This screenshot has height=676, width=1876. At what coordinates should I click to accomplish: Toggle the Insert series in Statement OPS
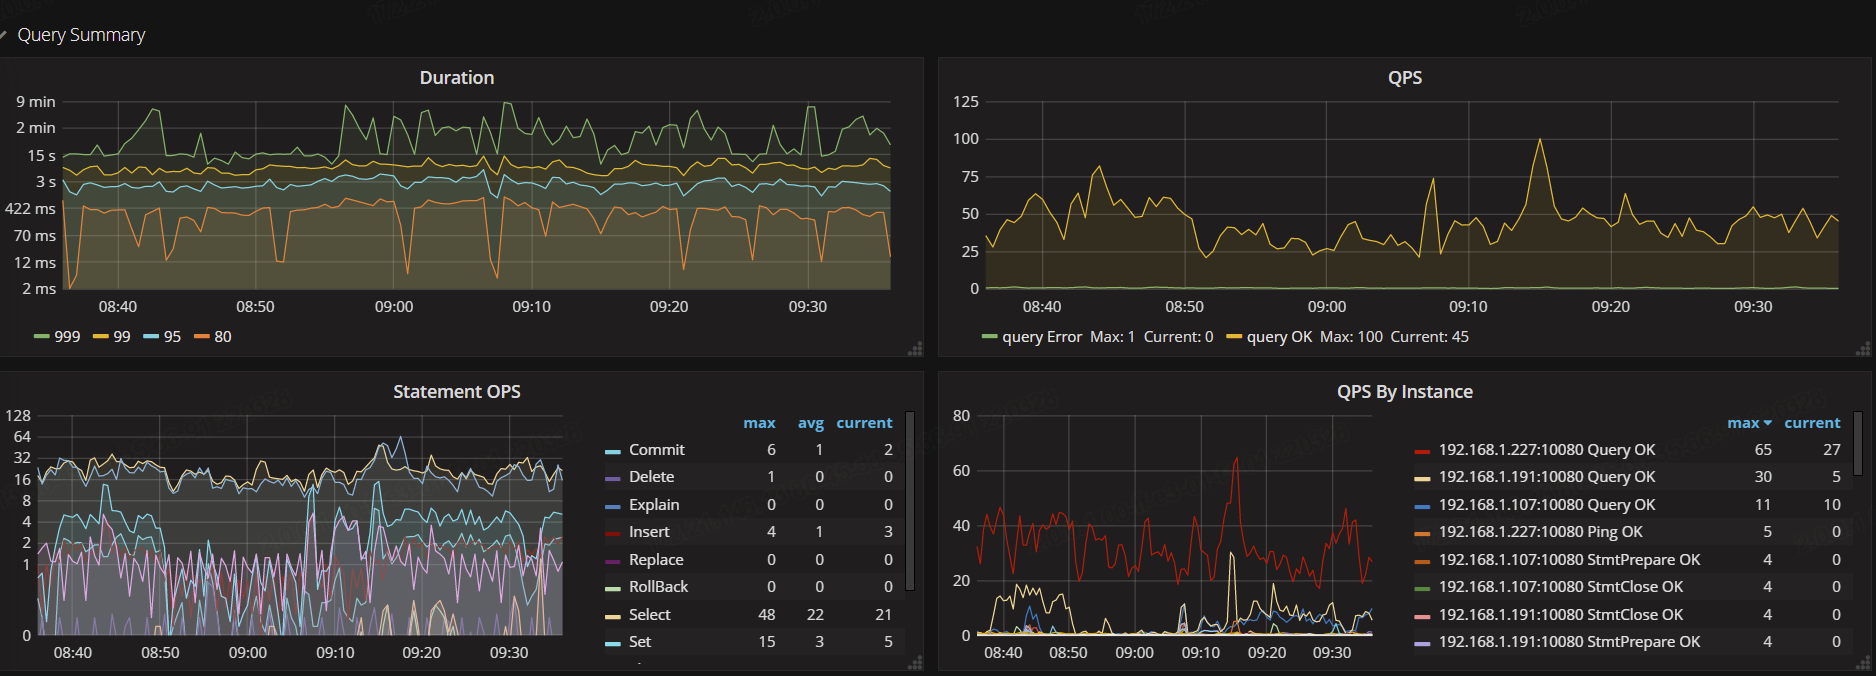[649, 532]
